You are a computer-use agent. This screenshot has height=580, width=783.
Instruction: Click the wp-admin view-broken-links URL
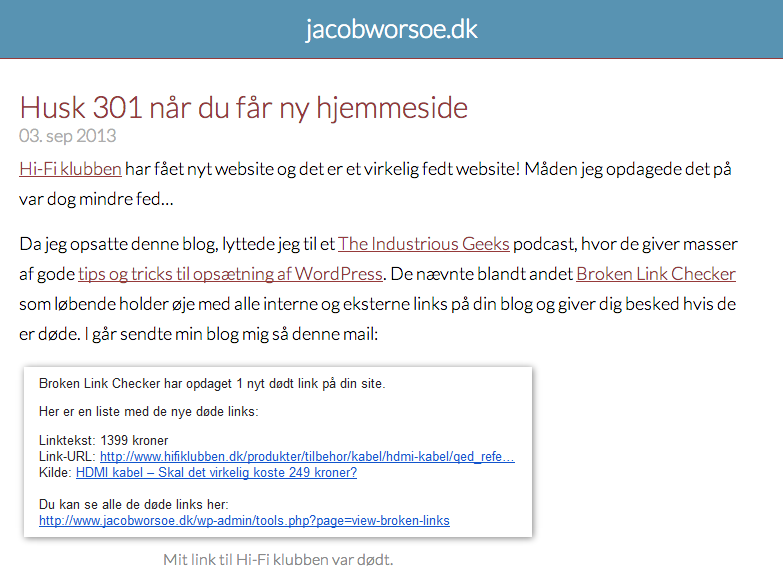(x=244, y=521)
